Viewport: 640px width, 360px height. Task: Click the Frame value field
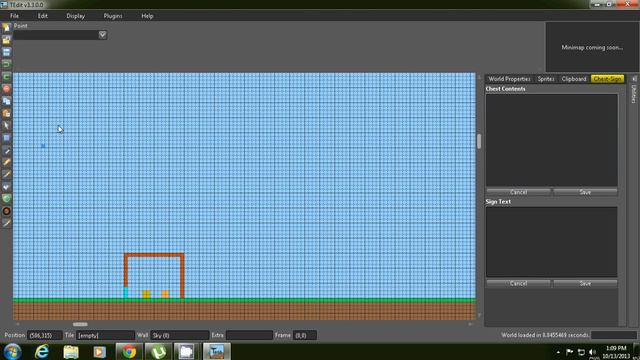click(304, 335)
